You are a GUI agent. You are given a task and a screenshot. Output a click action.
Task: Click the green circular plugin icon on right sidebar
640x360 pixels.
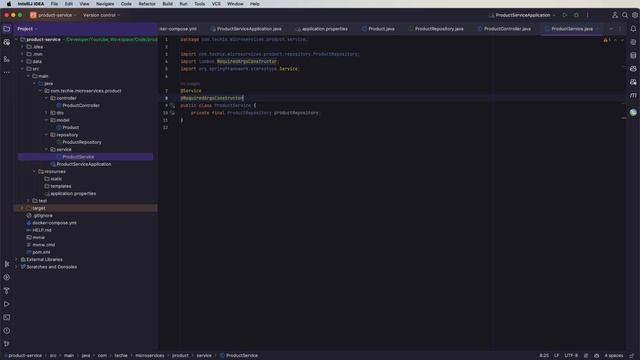633,113
